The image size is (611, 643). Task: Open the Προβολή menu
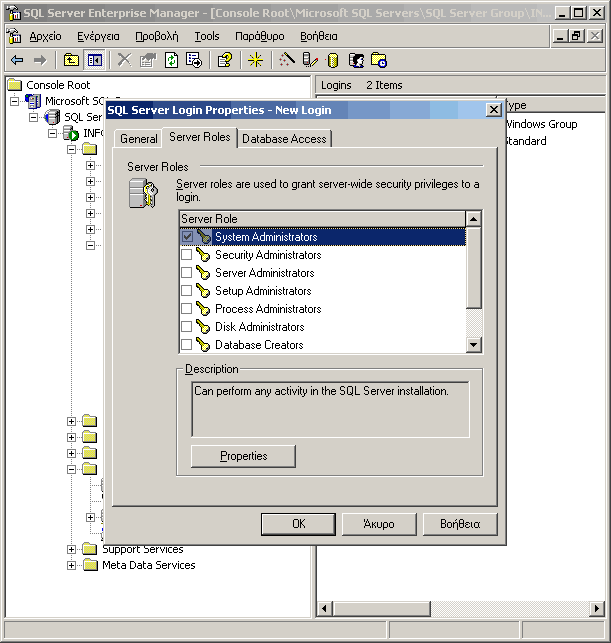157,36
